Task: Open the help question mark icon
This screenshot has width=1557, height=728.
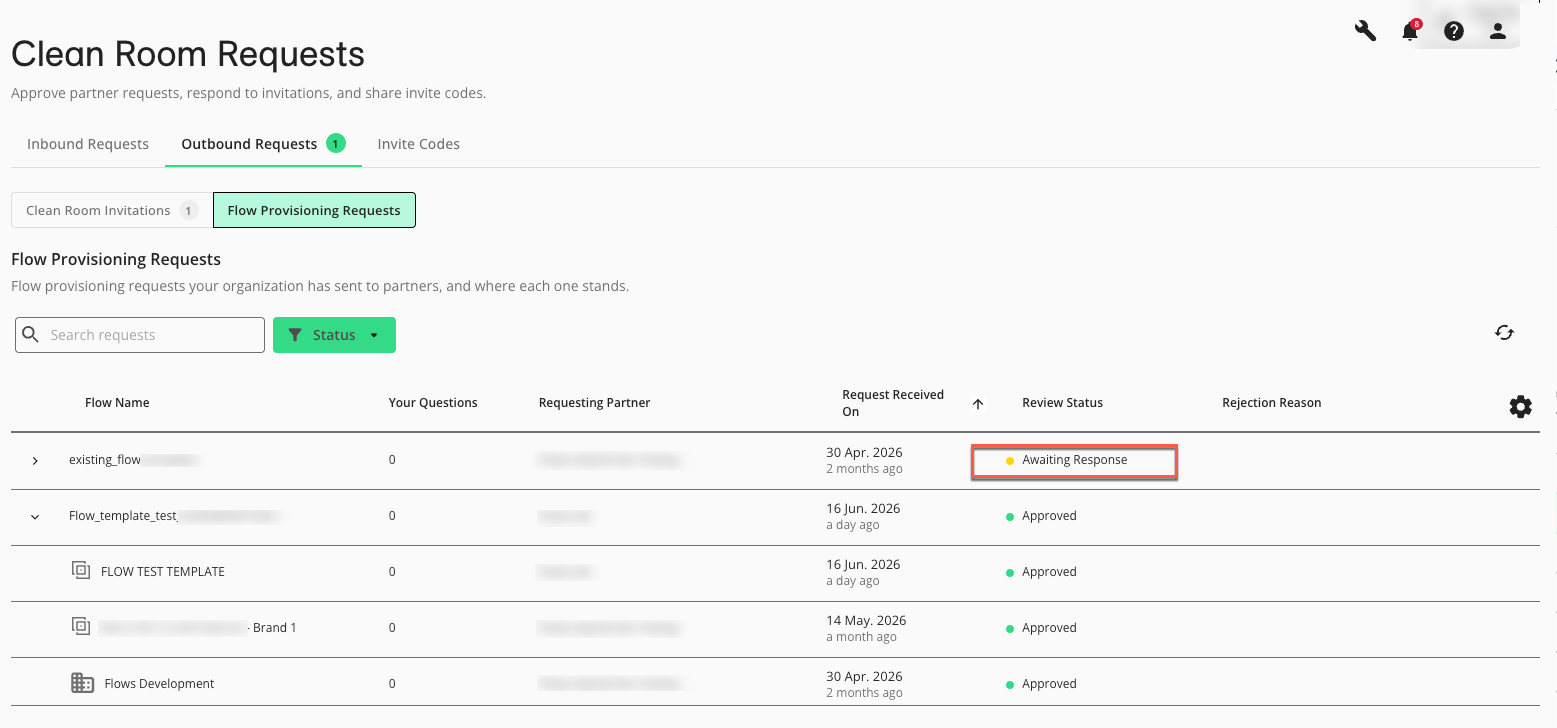Action: [1454, 31]
